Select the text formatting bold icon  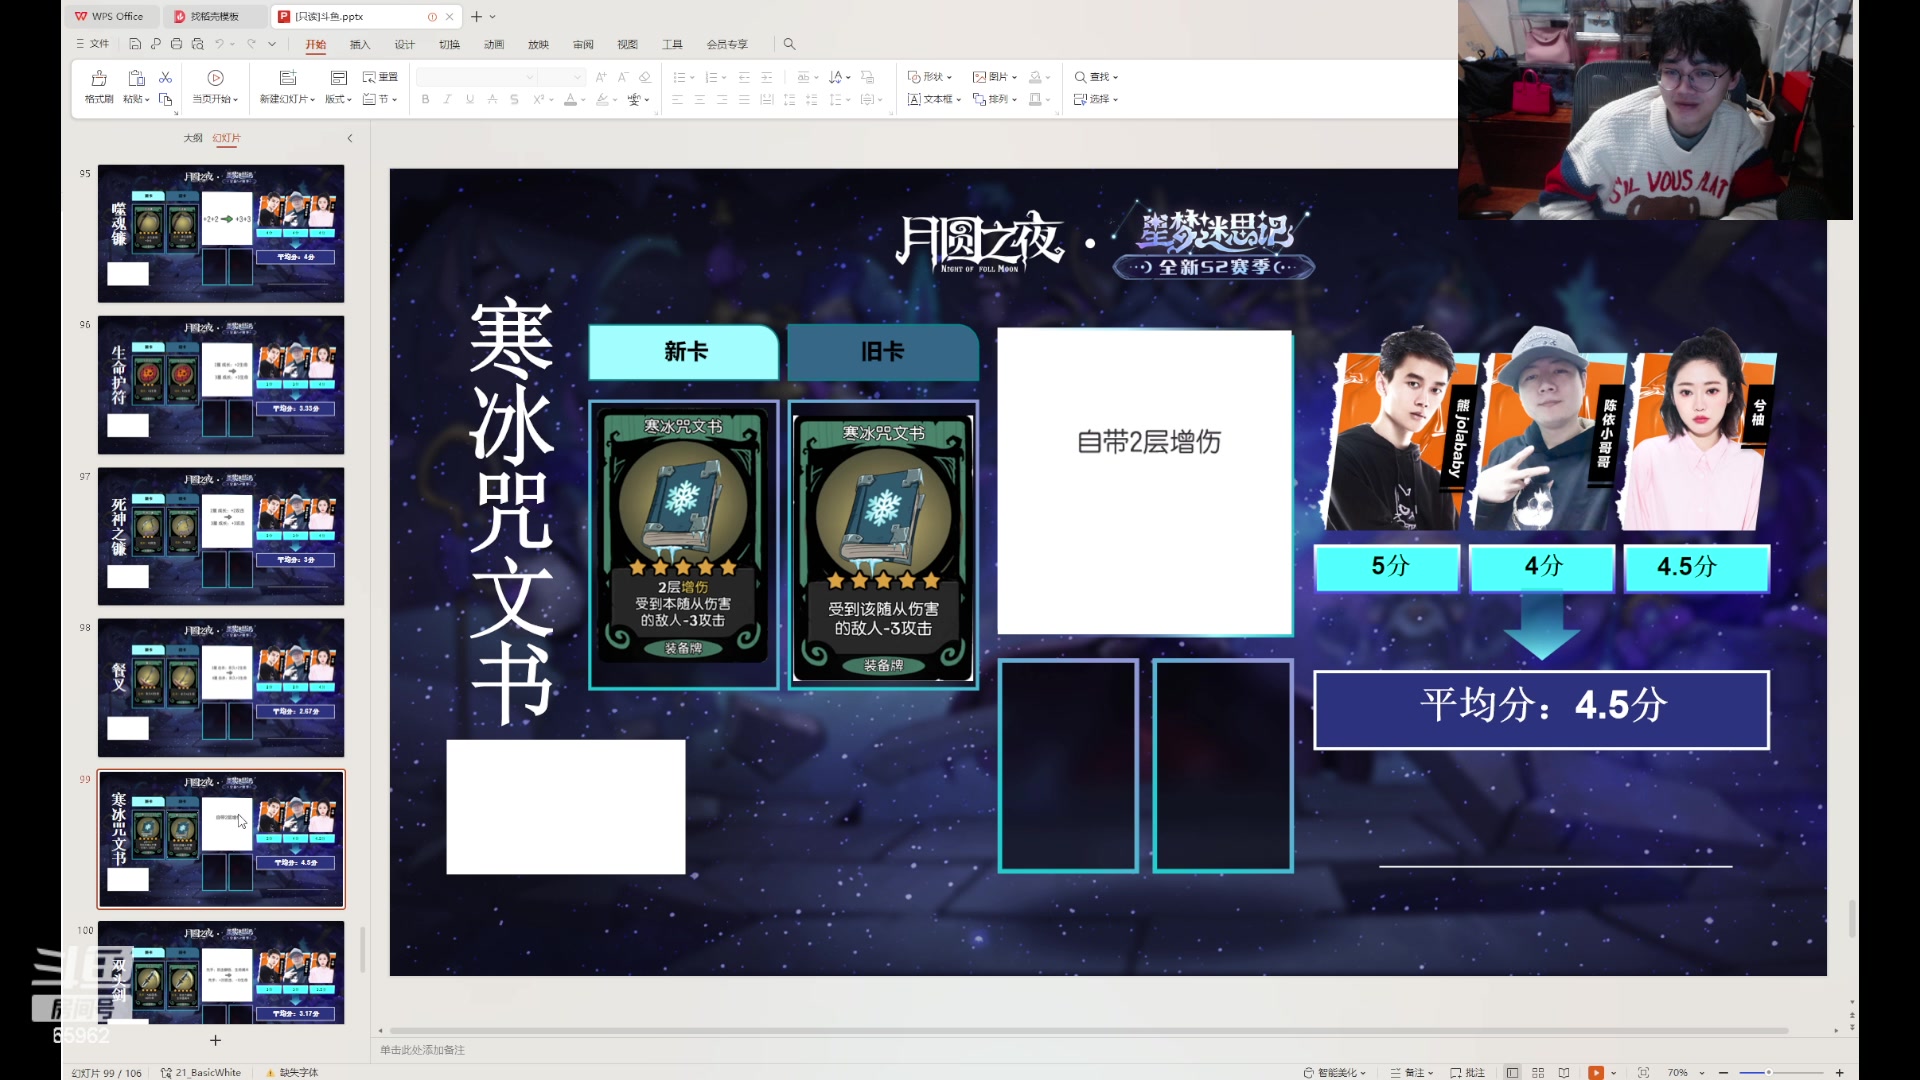click(425, 99)
